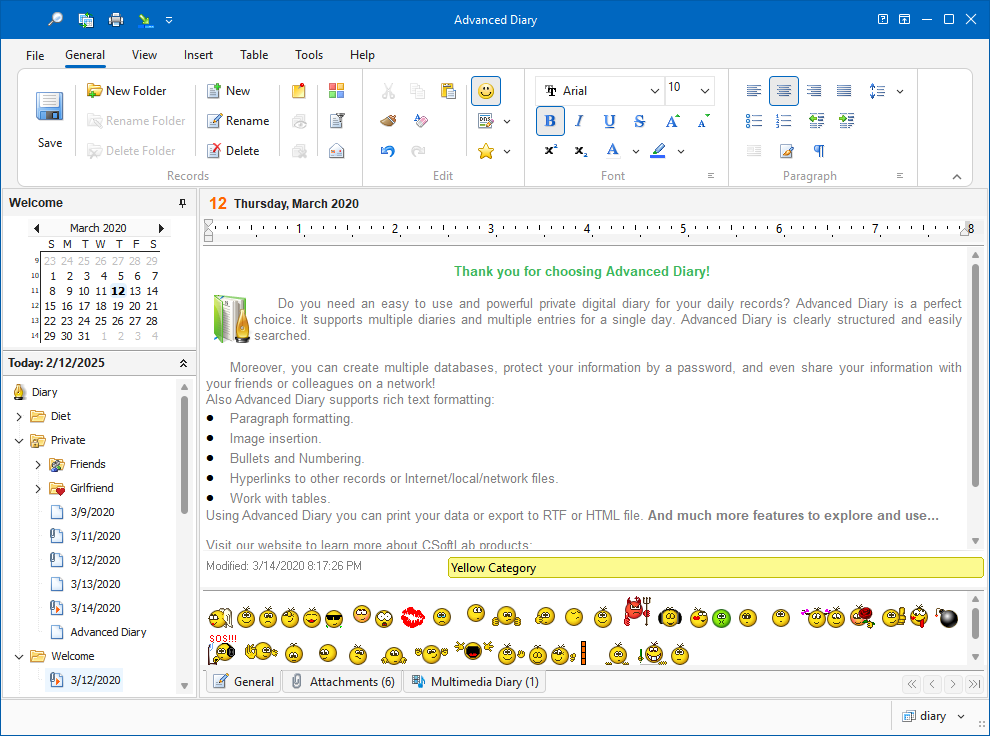
Task: Open the Attachments (6) tab
Action: [343, 682]
